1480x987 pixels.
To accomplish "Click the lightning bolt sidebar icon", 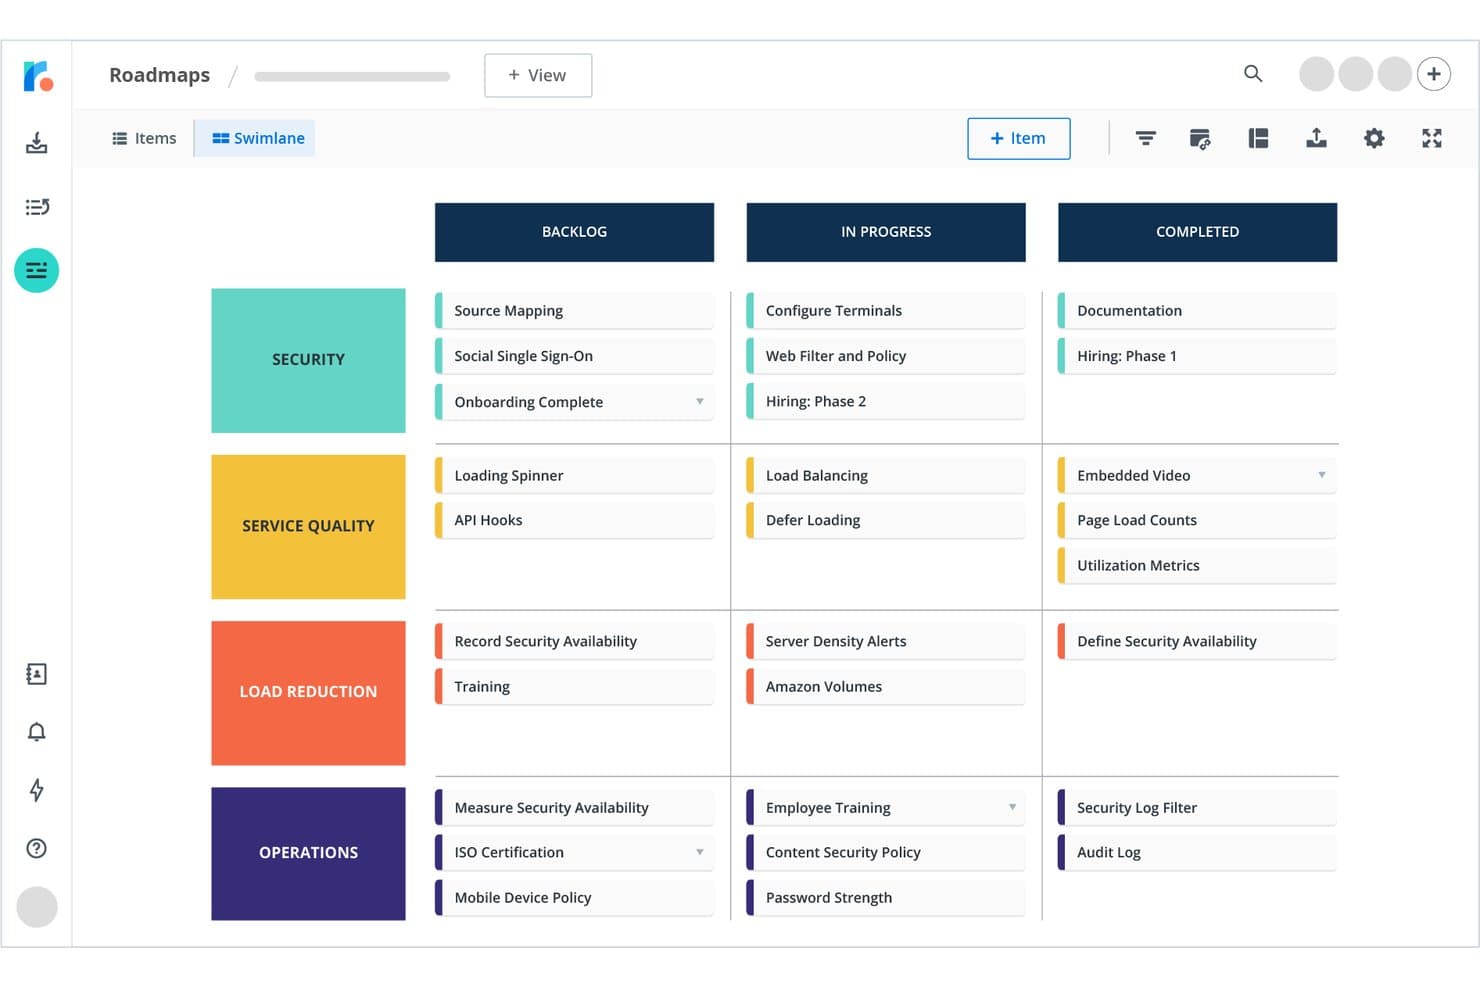I will tap(37, 790).
